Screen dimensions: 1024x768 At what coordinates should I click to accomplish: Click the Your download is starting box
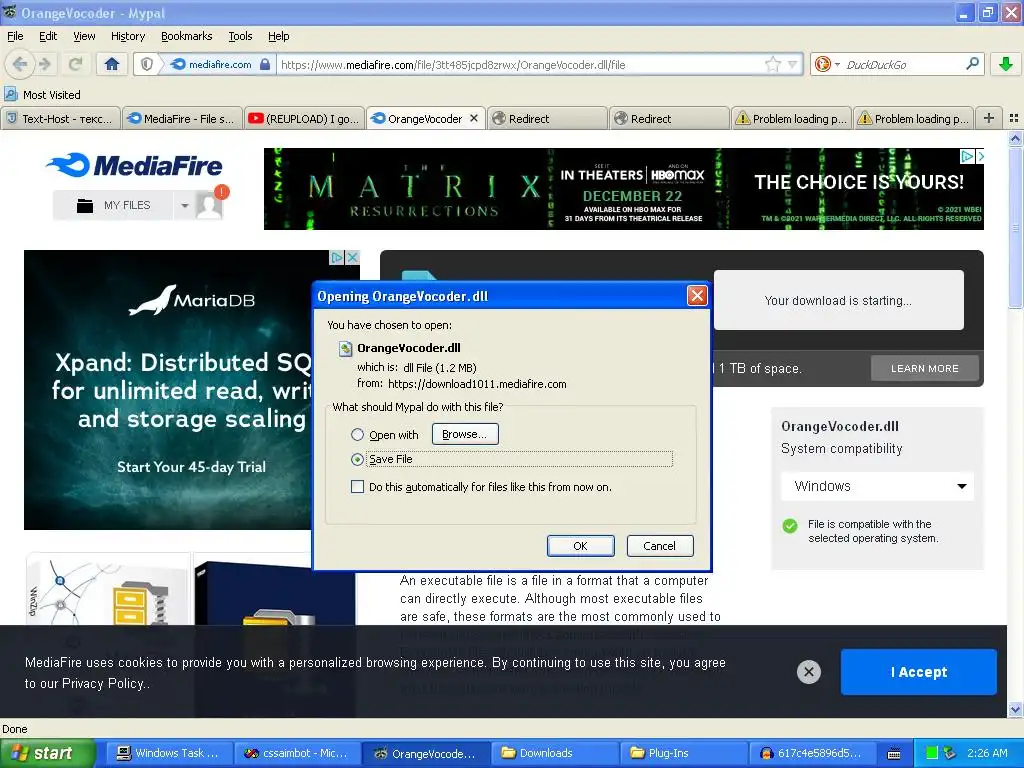pos(838,300)
